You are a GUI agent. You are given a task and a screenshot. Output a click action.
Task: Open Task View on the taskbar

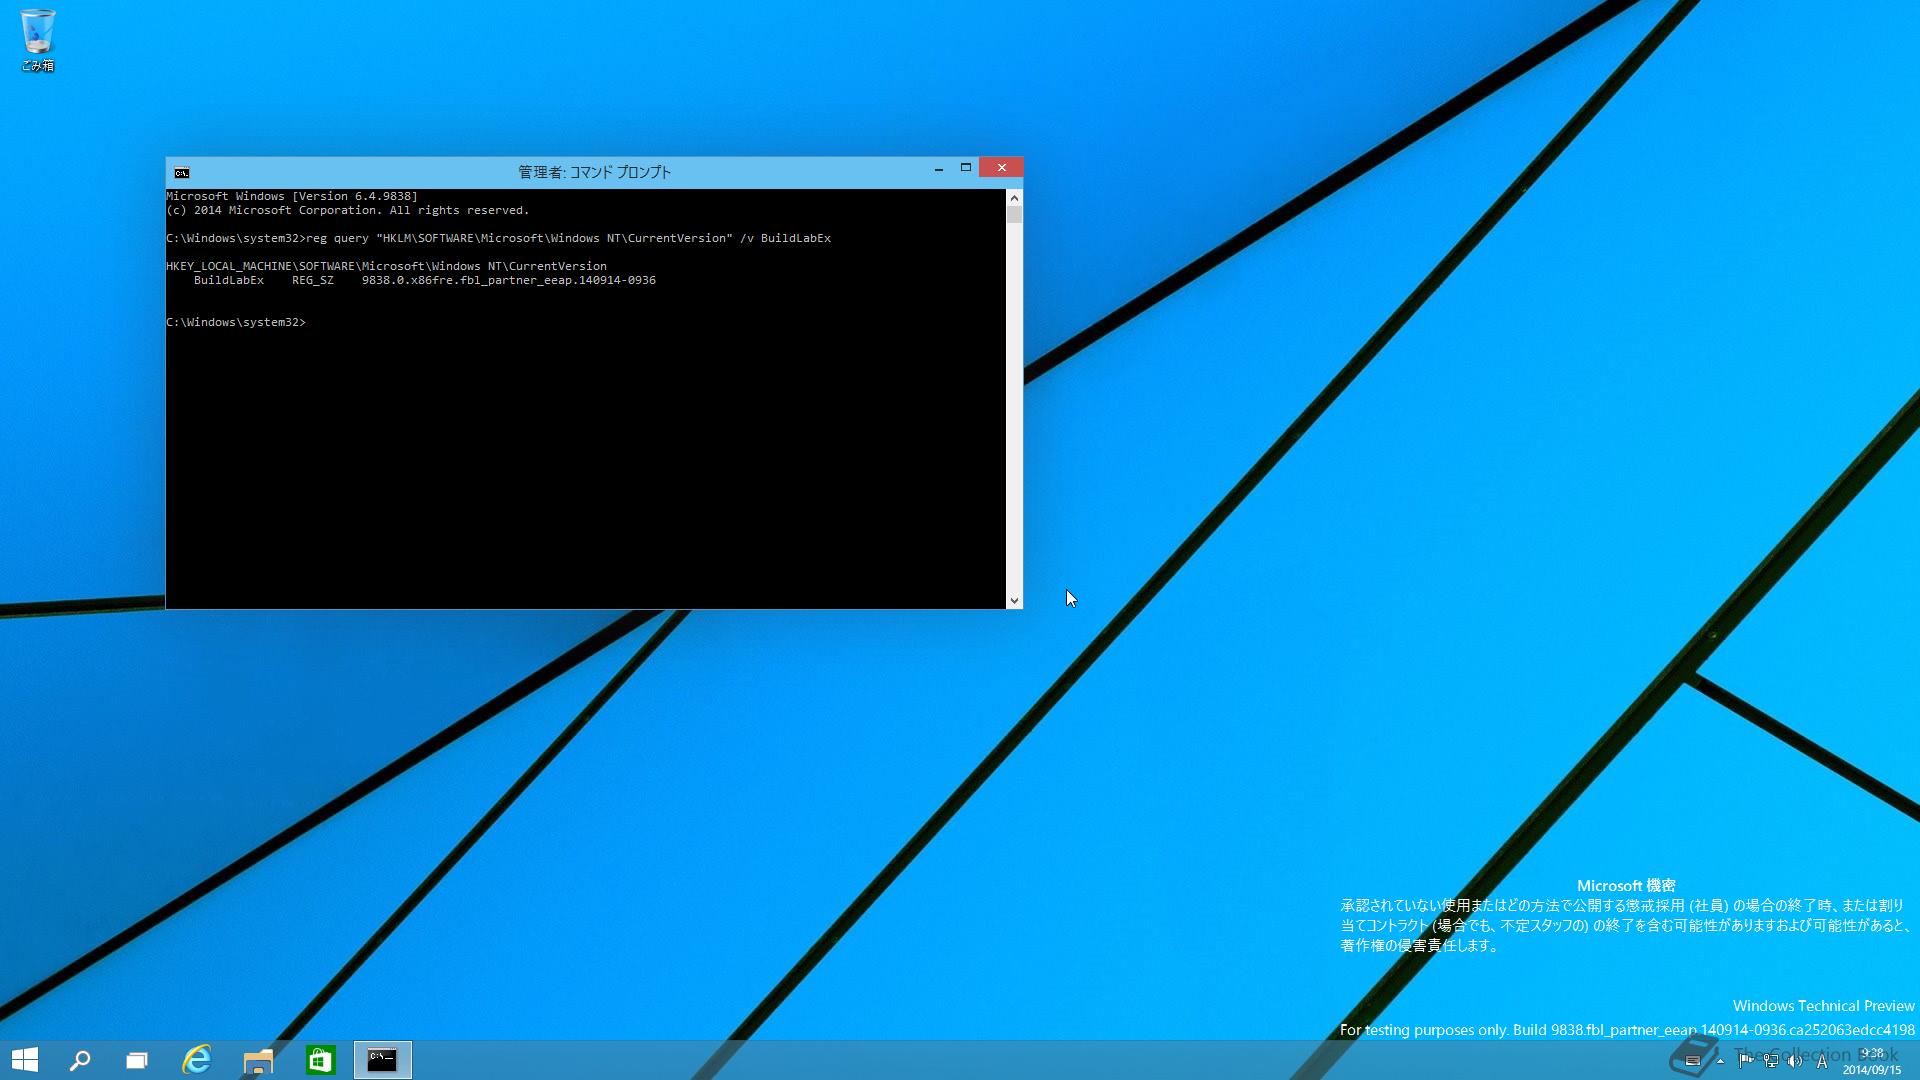(137, 1060)
